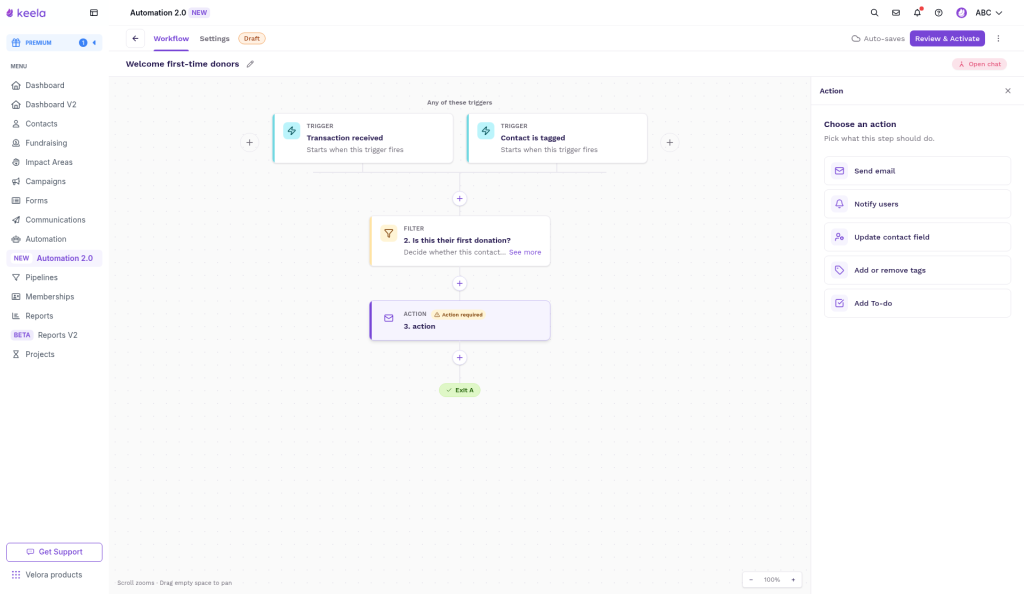This screenshot has width=1024, height=594.
Task: Expand the Premium banner arrow
Action: pyautogui.click(x=94, y=42)
